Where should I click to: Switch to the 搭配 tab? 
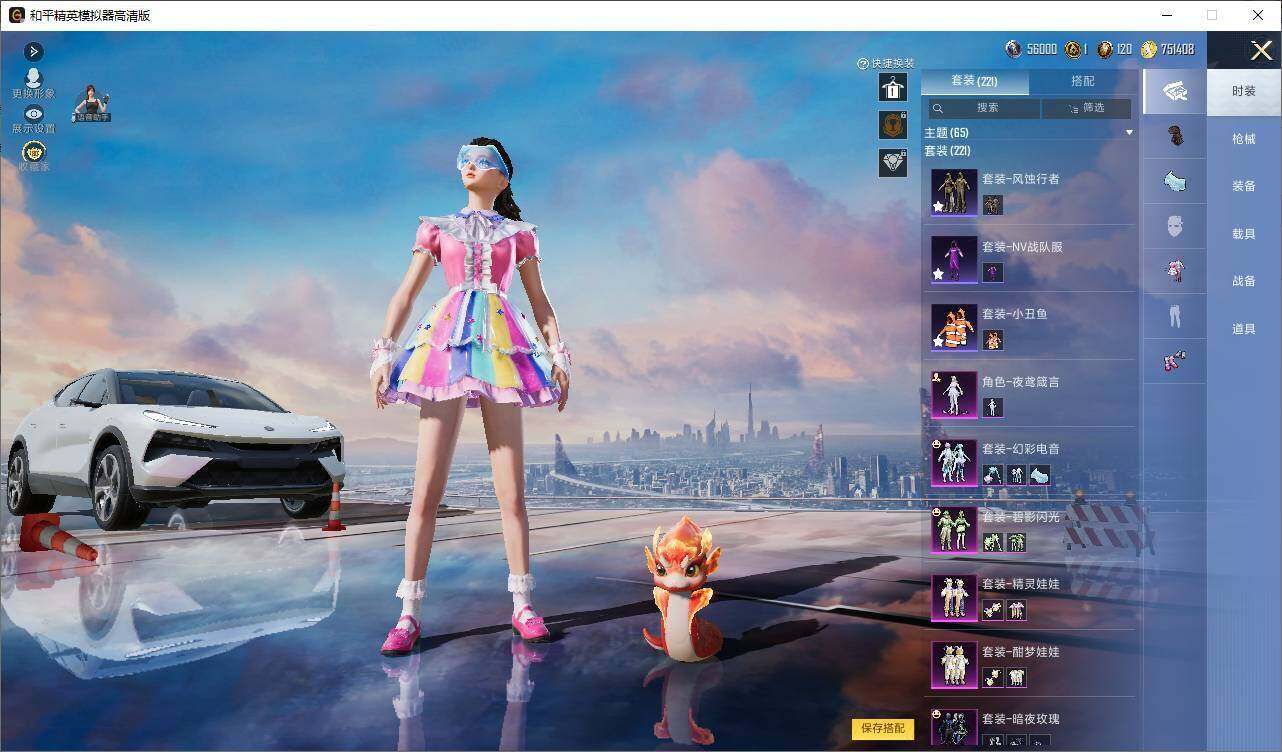[x=1082, y=81]
